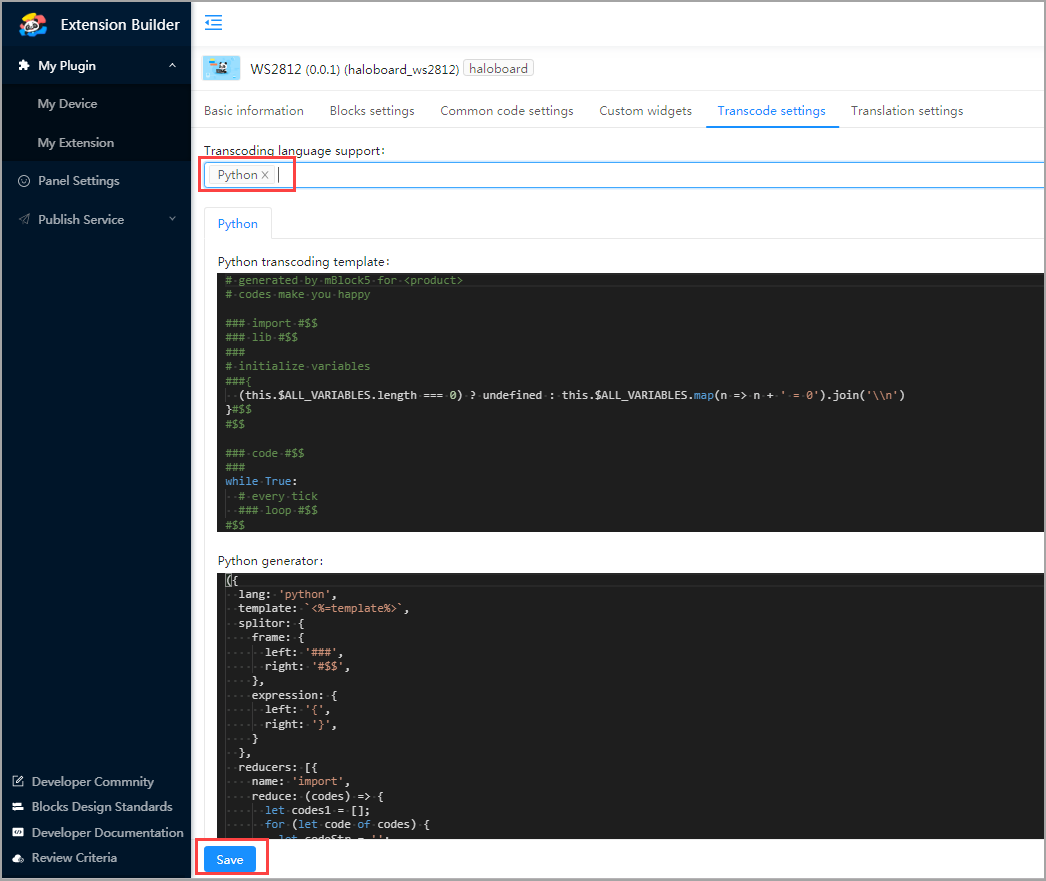This screenshot has width=1046, height=881.
Task: Remove the Python language tag
Action: click(x=265, y=175)
